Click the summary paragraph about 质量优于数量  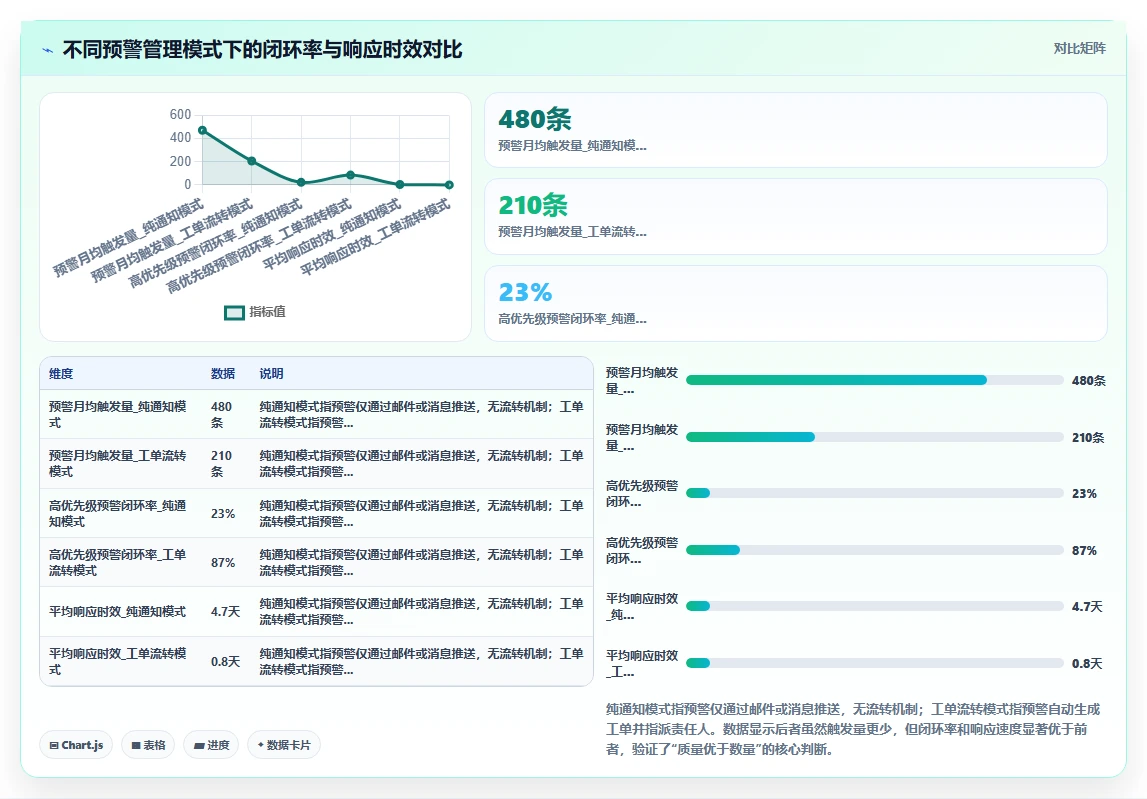pyautogui.click(x=853, y=729)
